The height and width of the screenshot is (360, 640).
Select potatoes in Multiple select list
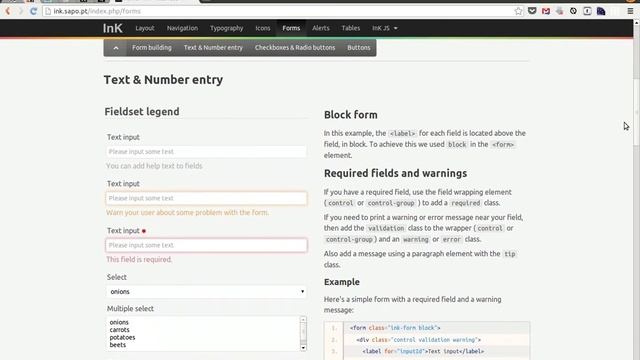click(122, 338)
